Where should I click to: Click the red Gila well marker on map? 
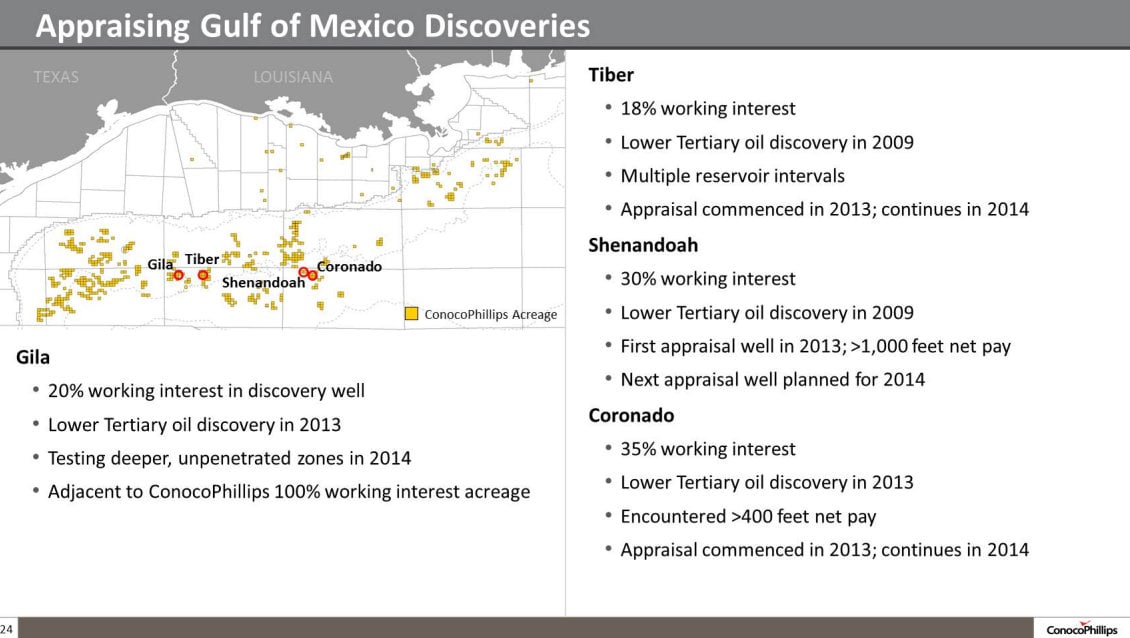(x=179, y=274)
